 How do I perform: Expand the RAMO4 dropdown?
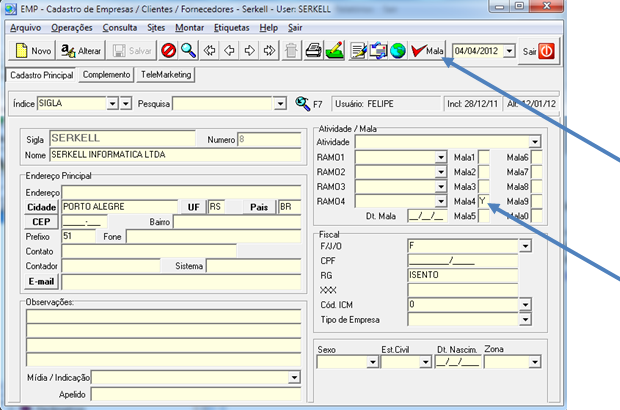coord(441,201)
